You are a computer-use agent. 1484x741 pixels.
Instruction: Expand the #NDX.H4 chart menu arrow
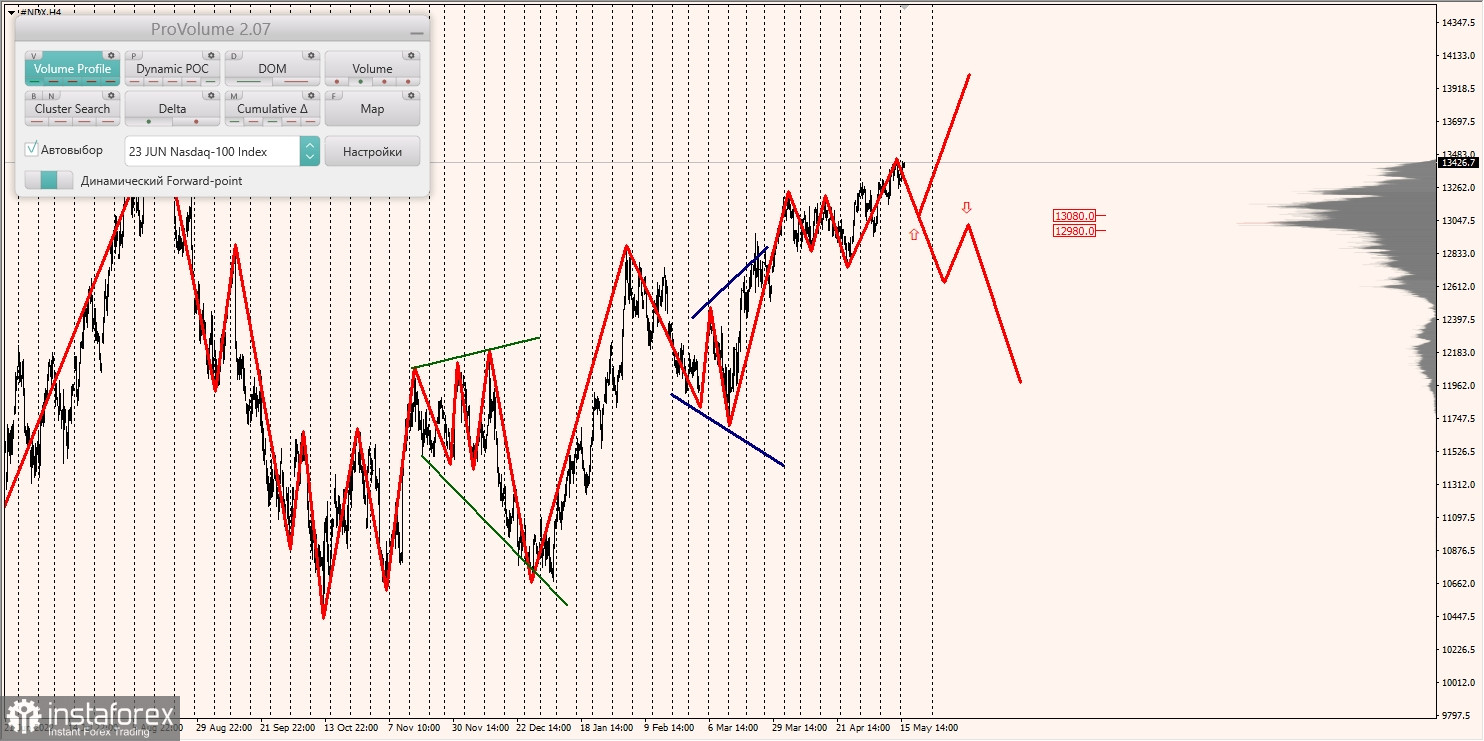click(x=11, y=12)
